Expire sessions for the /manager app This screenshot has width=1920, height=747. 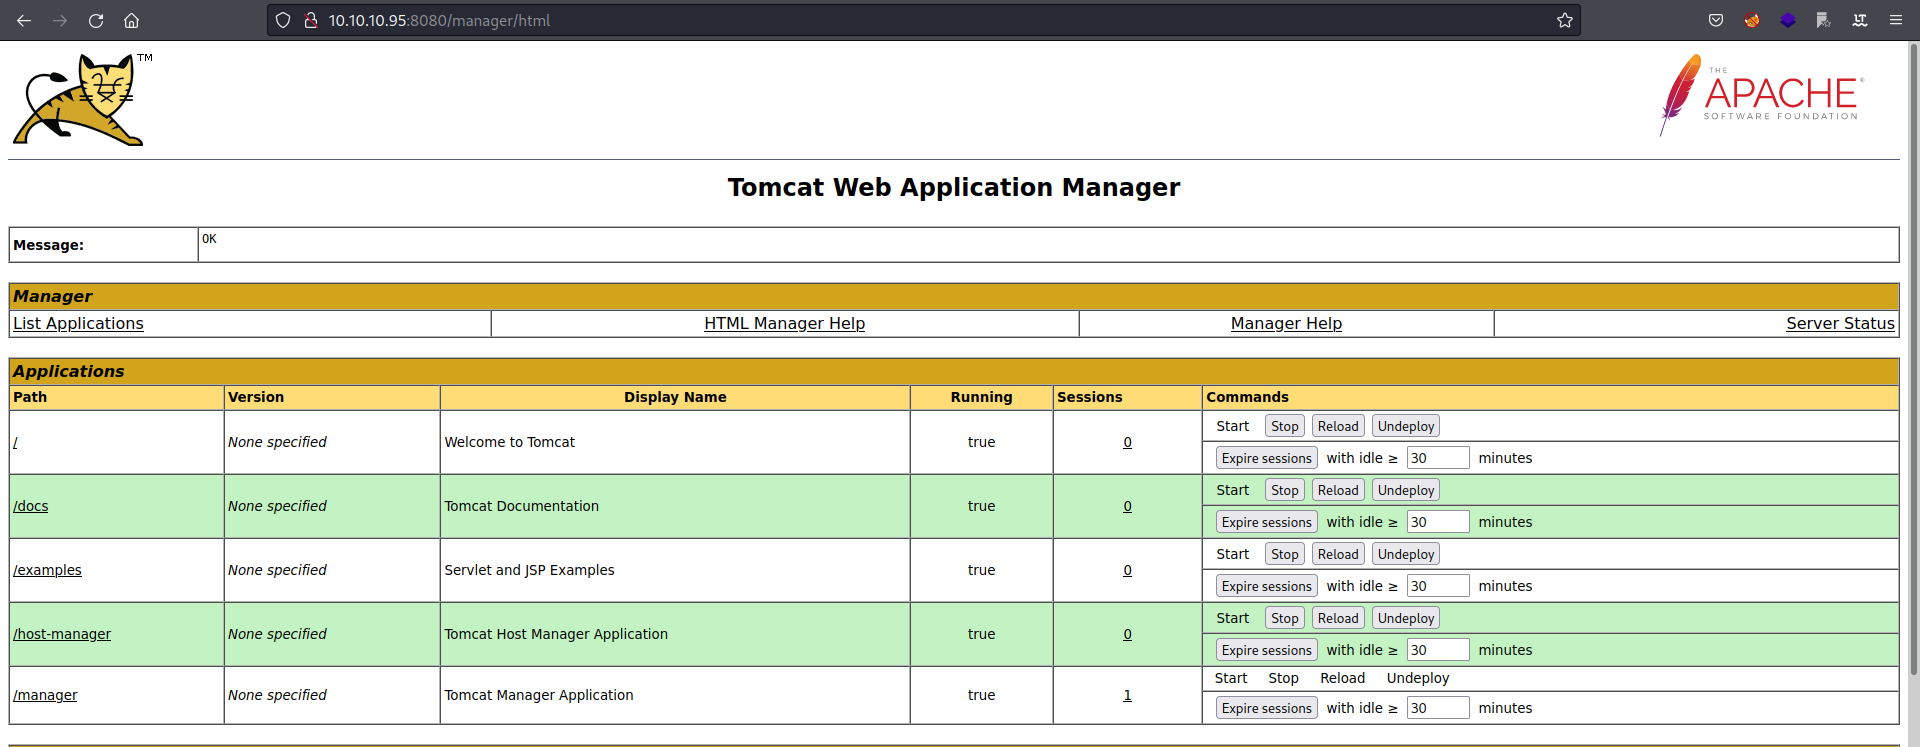coord(1266,708)
